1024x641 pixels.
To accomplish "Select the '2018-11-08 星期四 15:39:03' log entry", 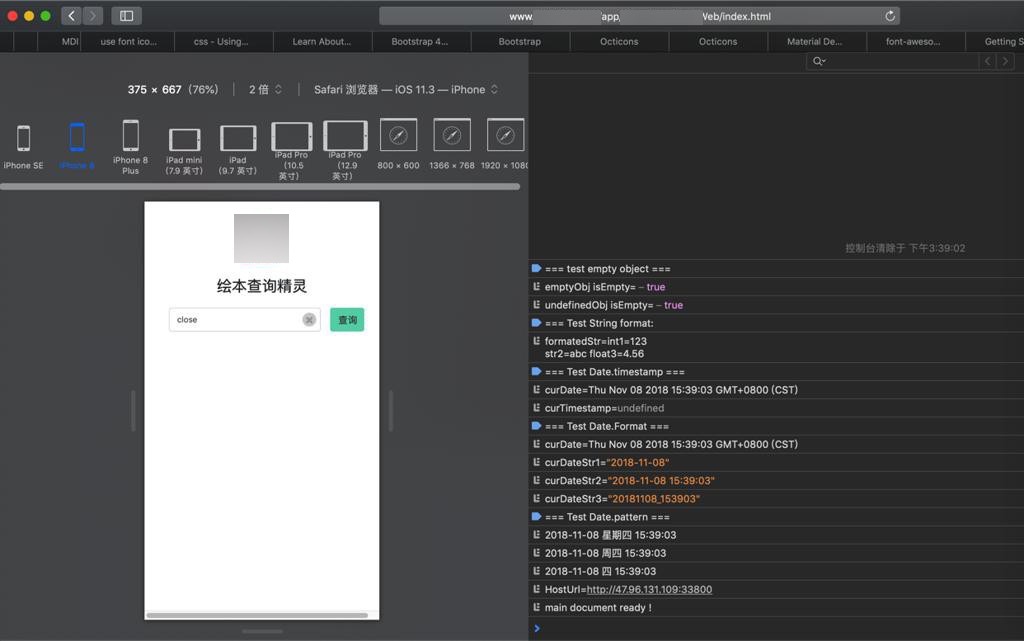I will click(x=776, y=535).
